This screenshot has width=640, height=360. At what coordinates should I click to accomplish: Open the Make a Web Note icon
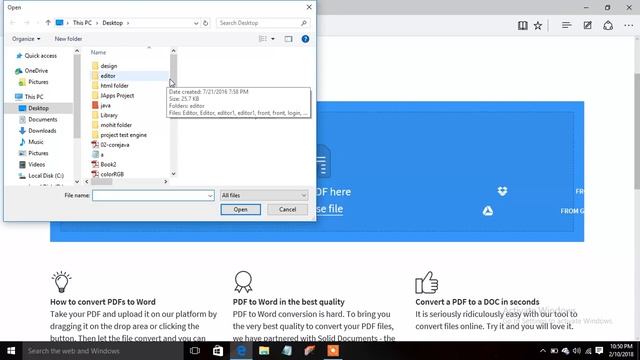click(587, 25)
